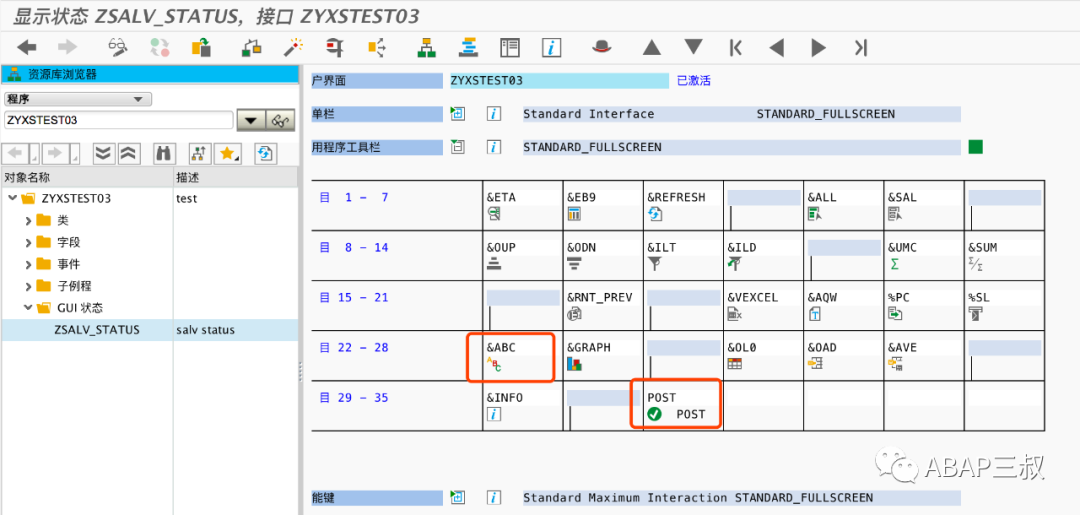Click the ZYXSTEST03 user interface field
The image size is (1080, 515).
[x=559, y=81]
